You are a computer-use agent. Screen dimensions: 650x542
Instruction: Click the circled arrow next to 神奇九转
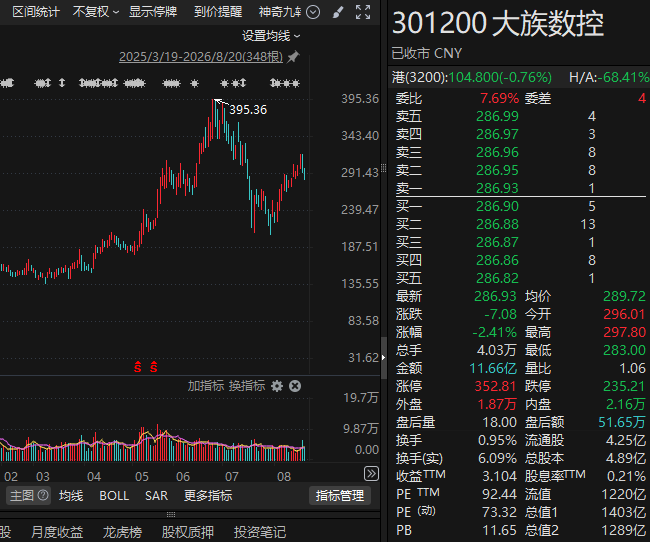point(313,12)
